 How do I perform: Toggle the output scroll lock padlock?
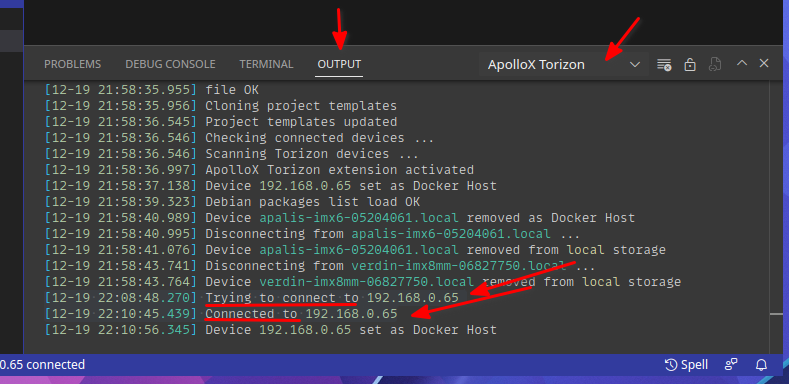690,64
